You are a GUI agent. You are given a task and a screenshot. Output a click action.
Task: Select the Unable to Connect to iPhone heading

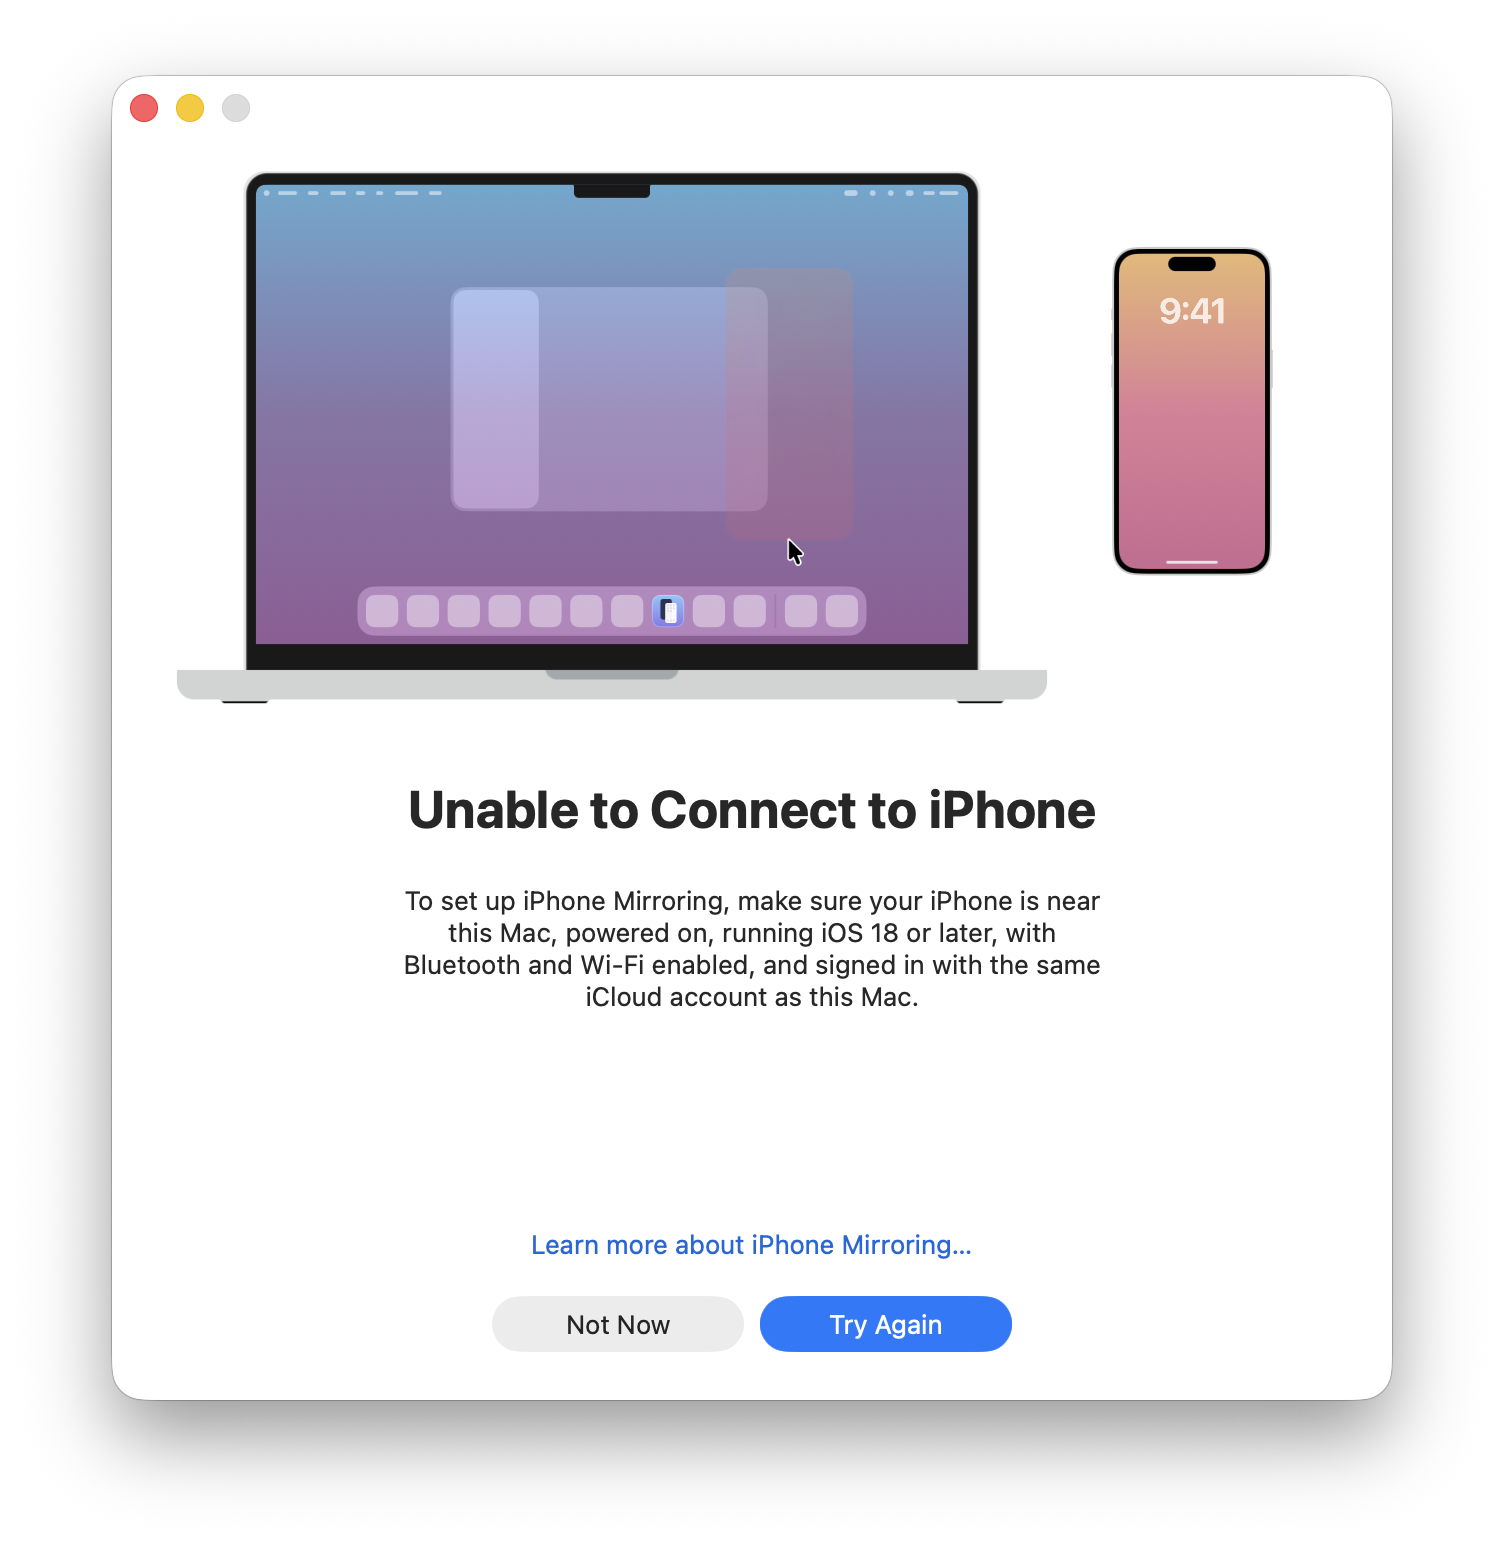[752, 810]
